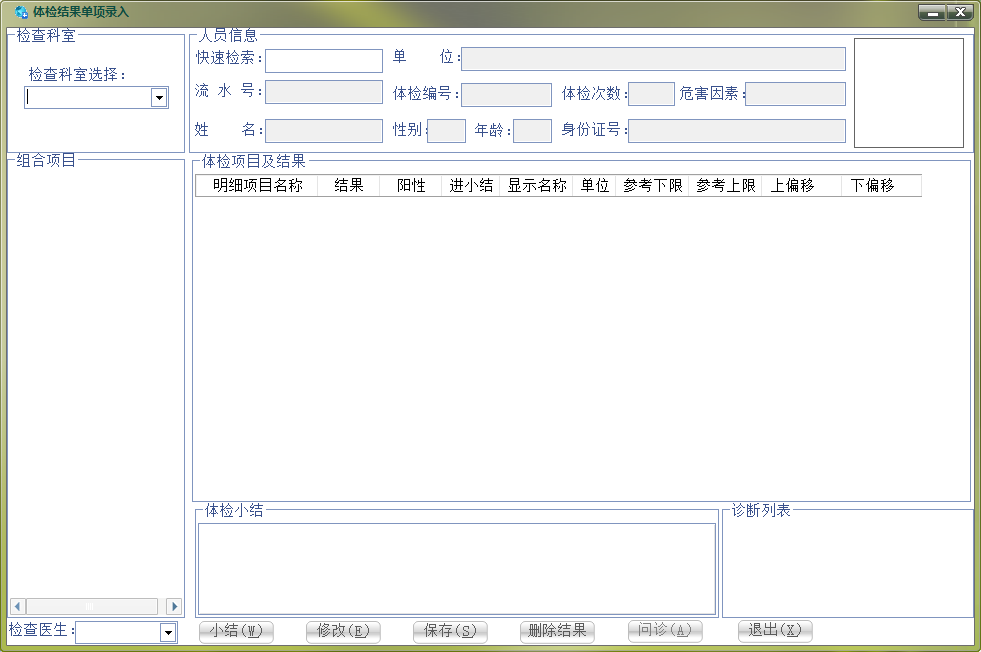The width and height of the screenshot is (981, 652).
Task: Click the app icon in title bar
Action: click(21, 12)
